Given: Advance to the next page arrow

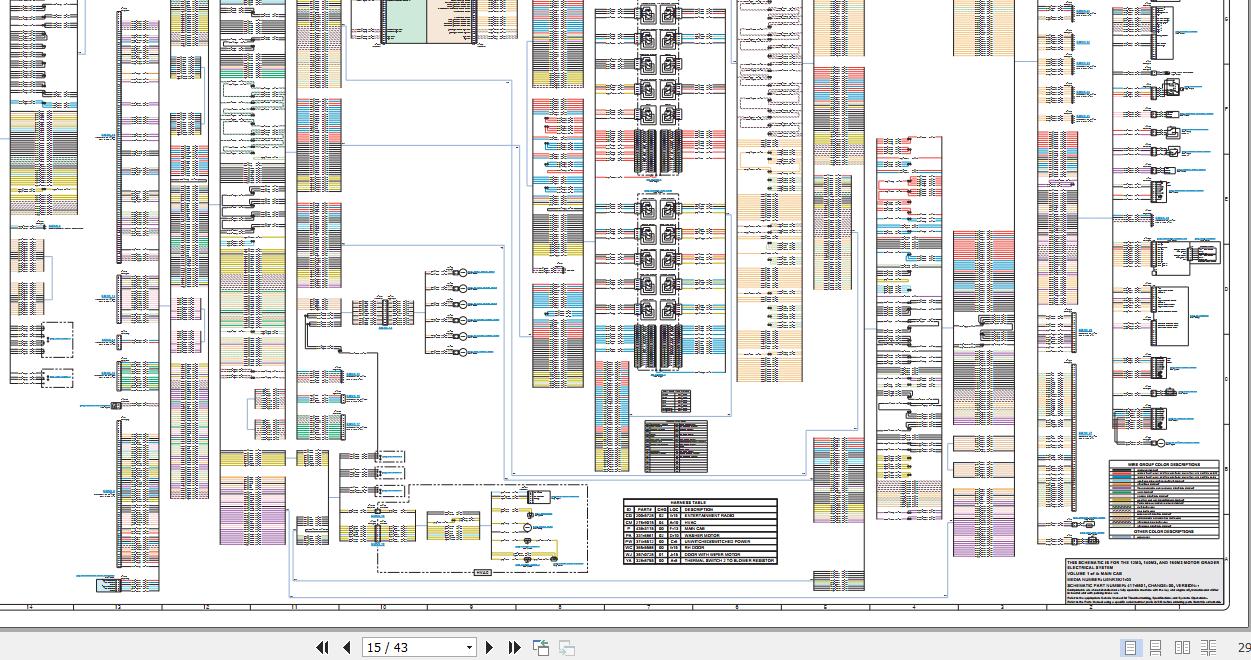Looking at the screenshot, I should click(489, 648).
